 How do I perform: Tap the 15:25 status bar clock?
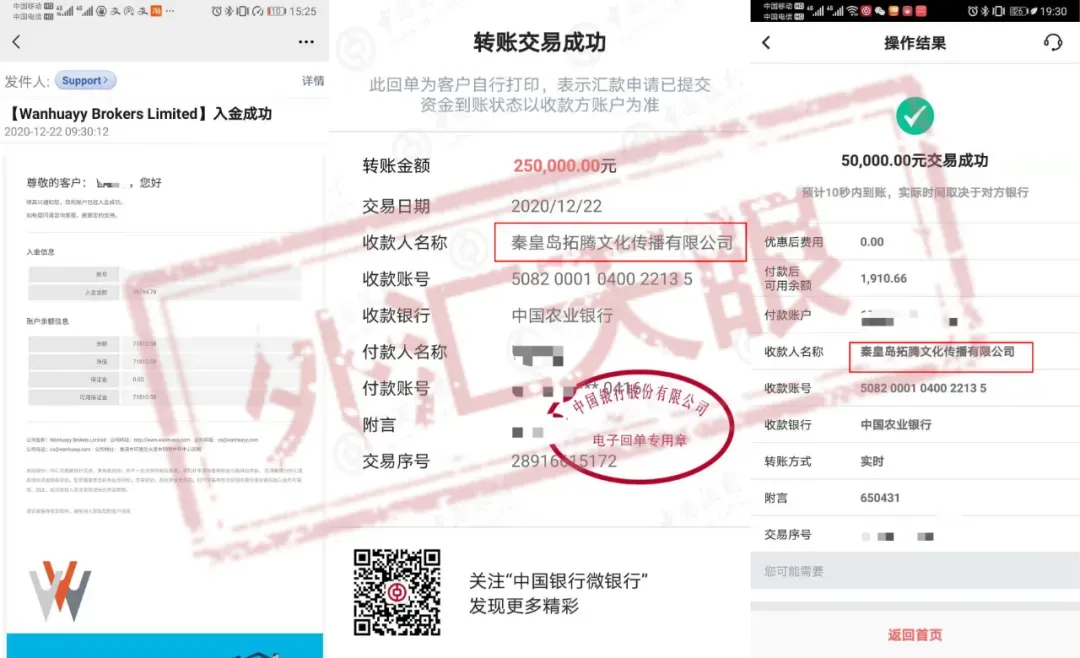click(302, 11)
